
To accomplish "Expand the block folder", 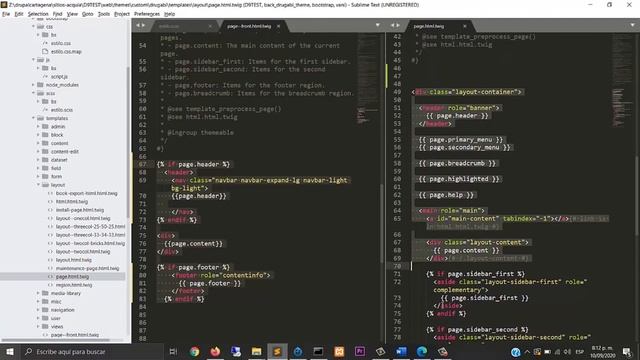I will point(38,135).
